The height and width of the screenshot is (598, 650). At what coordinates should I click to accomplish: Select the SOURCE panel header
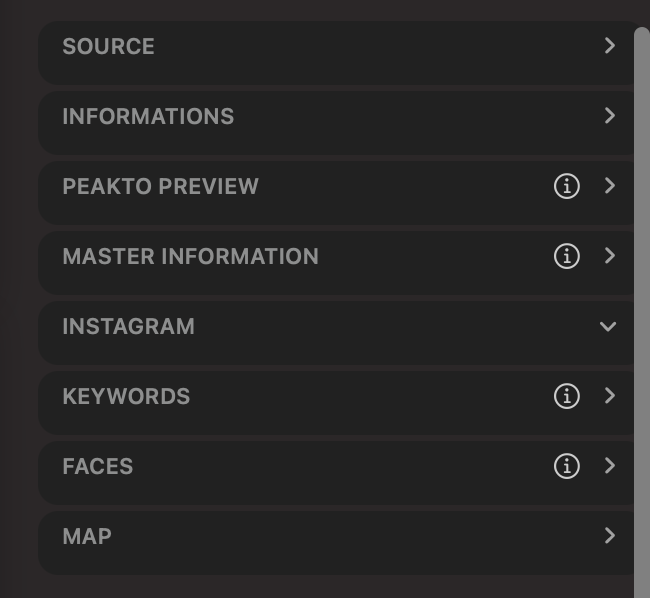[x=337, y=53]
